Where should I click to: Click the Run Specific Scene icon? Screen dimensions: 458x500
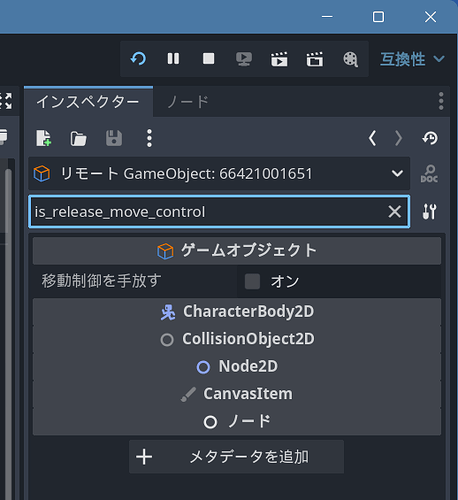315,59
